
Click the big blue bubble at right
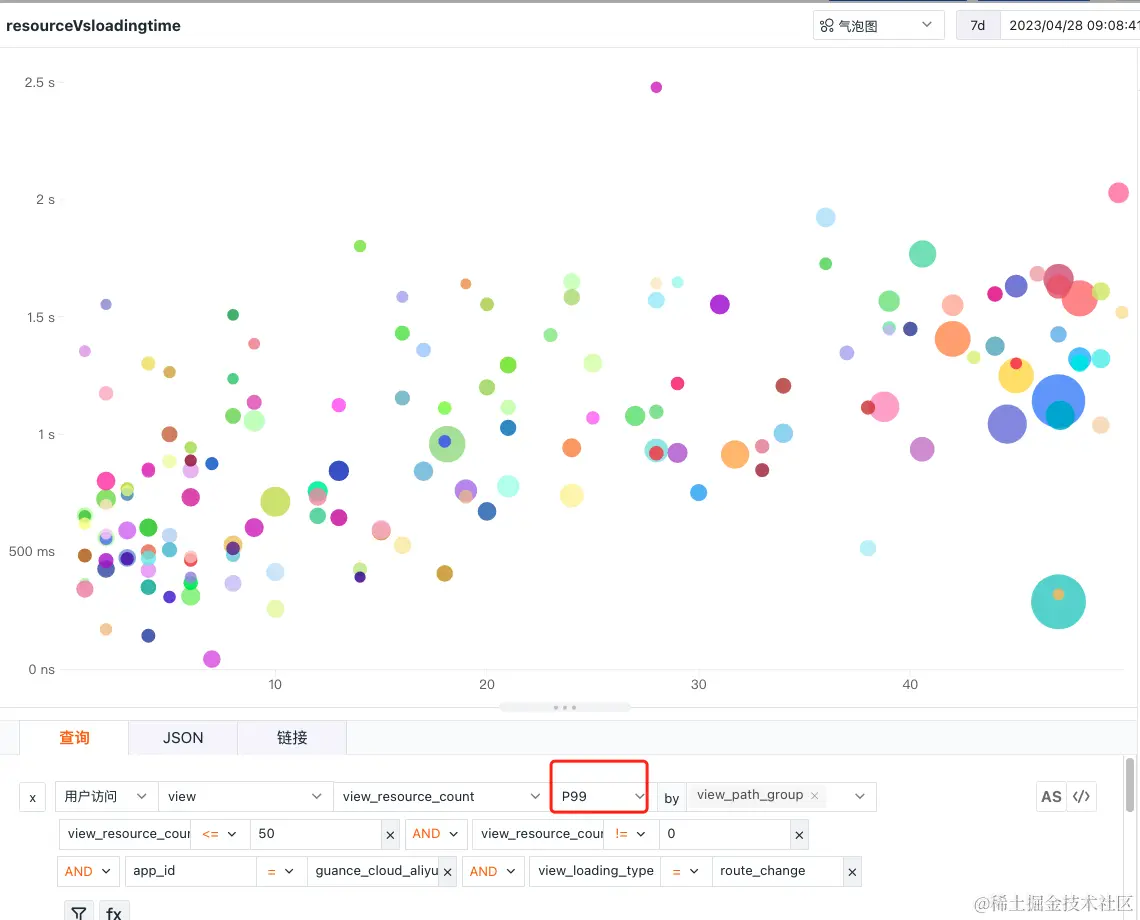1058,401
